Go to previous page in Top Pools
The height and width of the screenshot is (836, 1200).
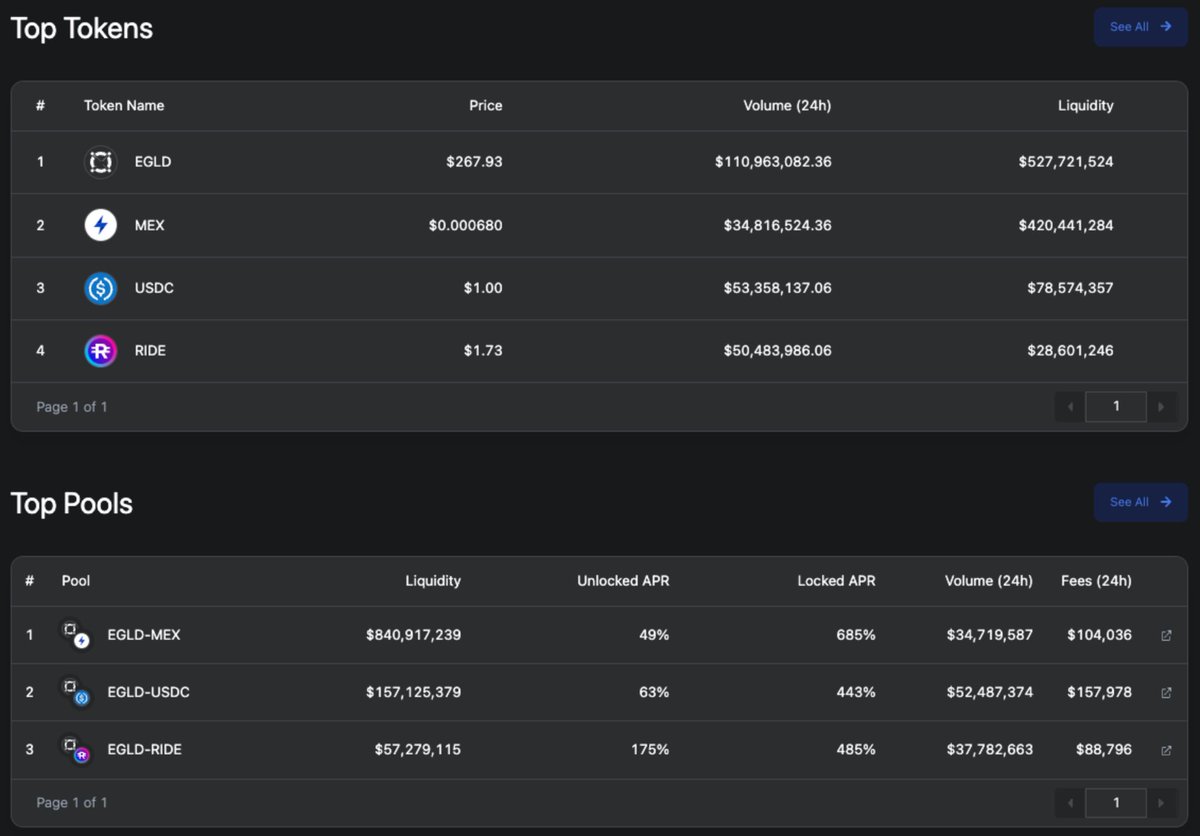[x=1070, y=802]
